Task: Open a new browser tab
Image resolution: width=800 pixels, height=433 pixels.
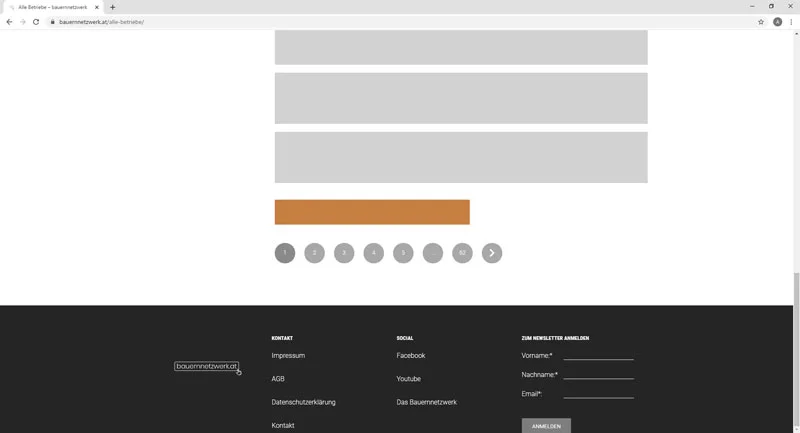Action: pos(113,7)
